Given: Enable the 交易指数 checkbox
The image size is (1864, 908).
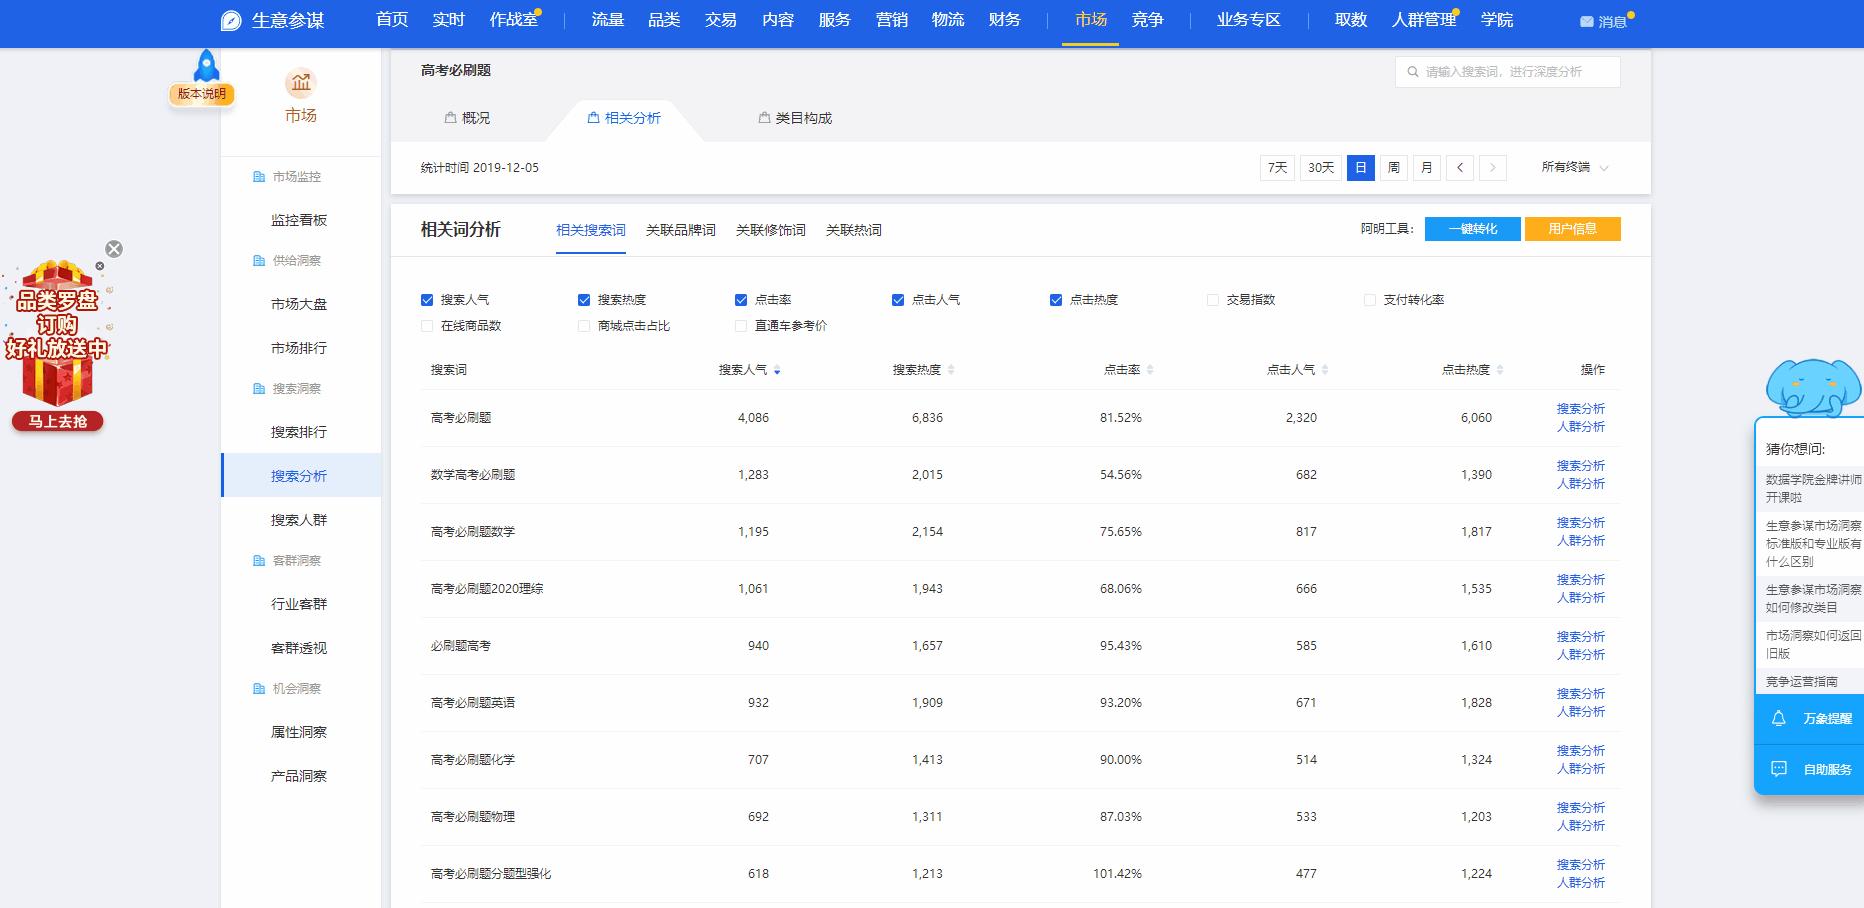Looking at the screenshot, I should (1213, 299).
